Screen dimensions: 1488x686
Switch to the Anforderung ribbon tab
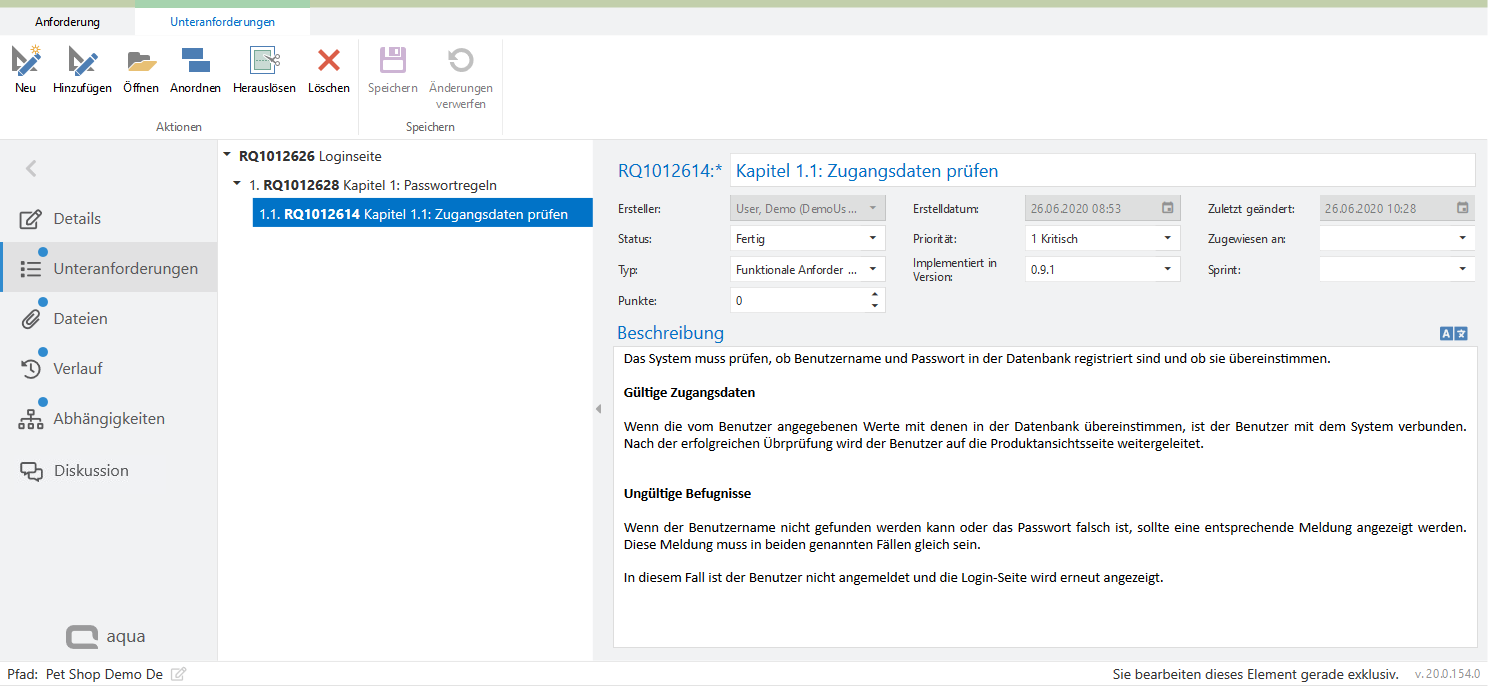67,21
